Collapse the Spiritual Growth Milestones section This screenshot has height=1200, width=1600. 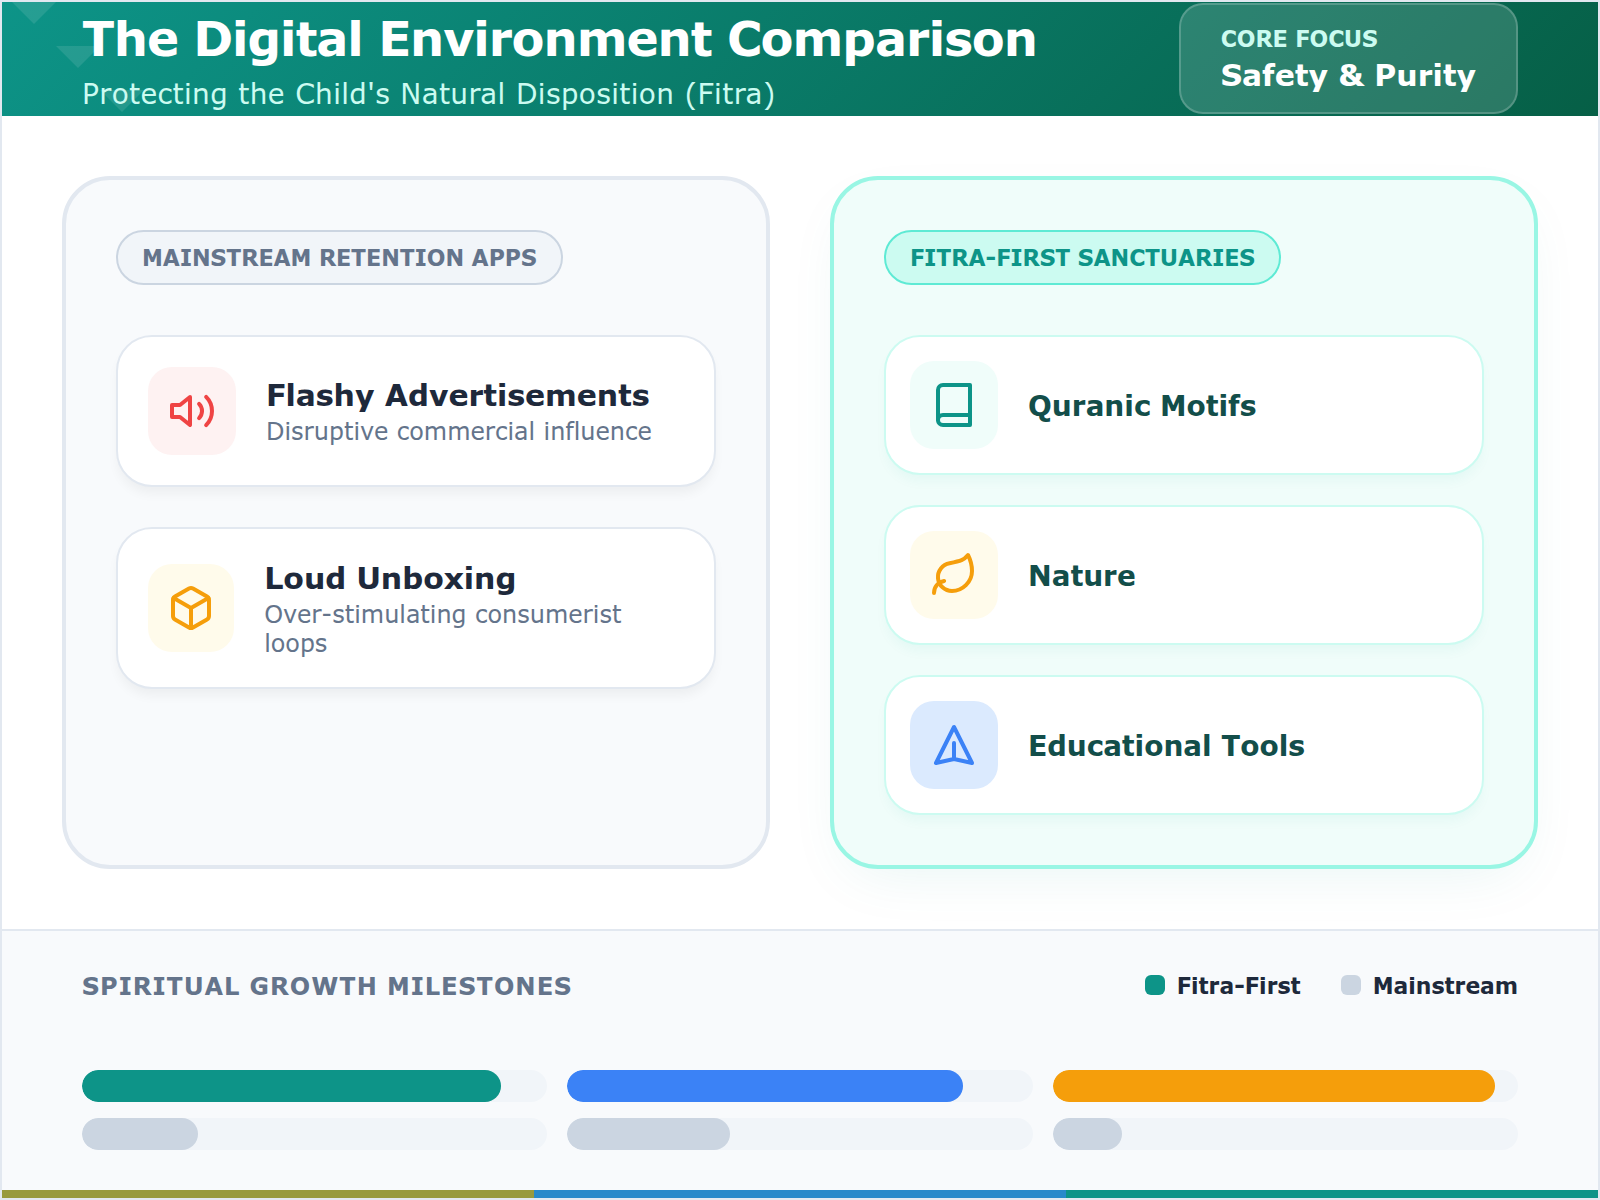pyautogui.click(x=326, y=985)
